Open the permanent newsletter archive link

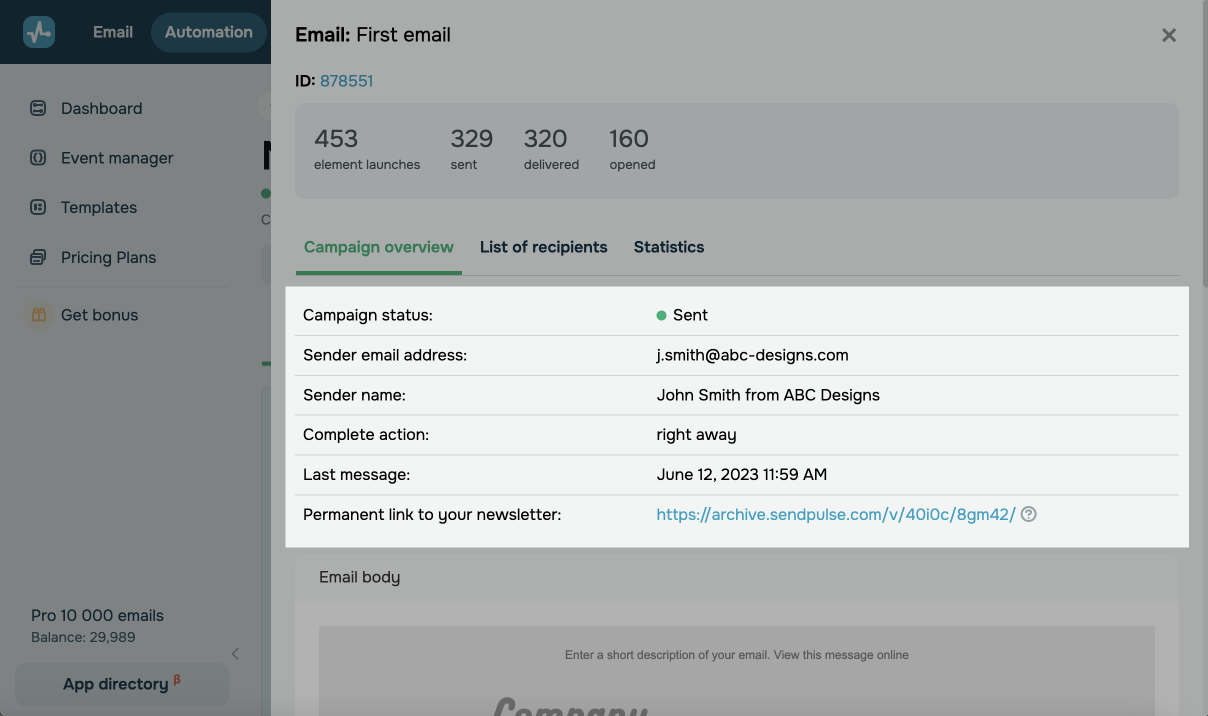click(835, 515)
